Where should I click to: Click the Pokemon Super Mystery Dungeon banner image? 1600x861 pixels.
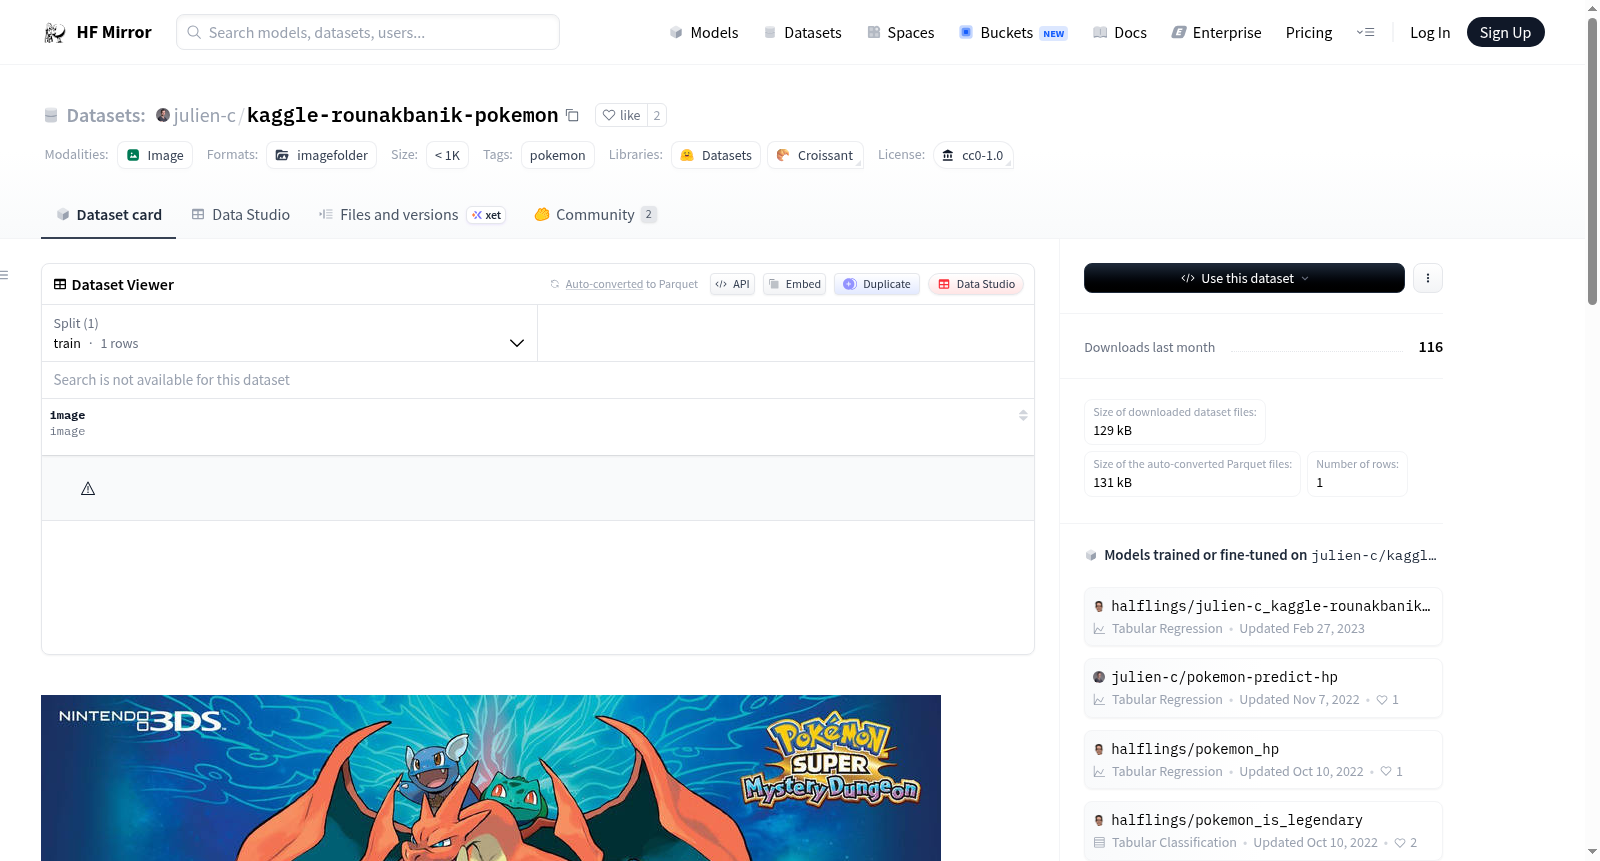491,778
